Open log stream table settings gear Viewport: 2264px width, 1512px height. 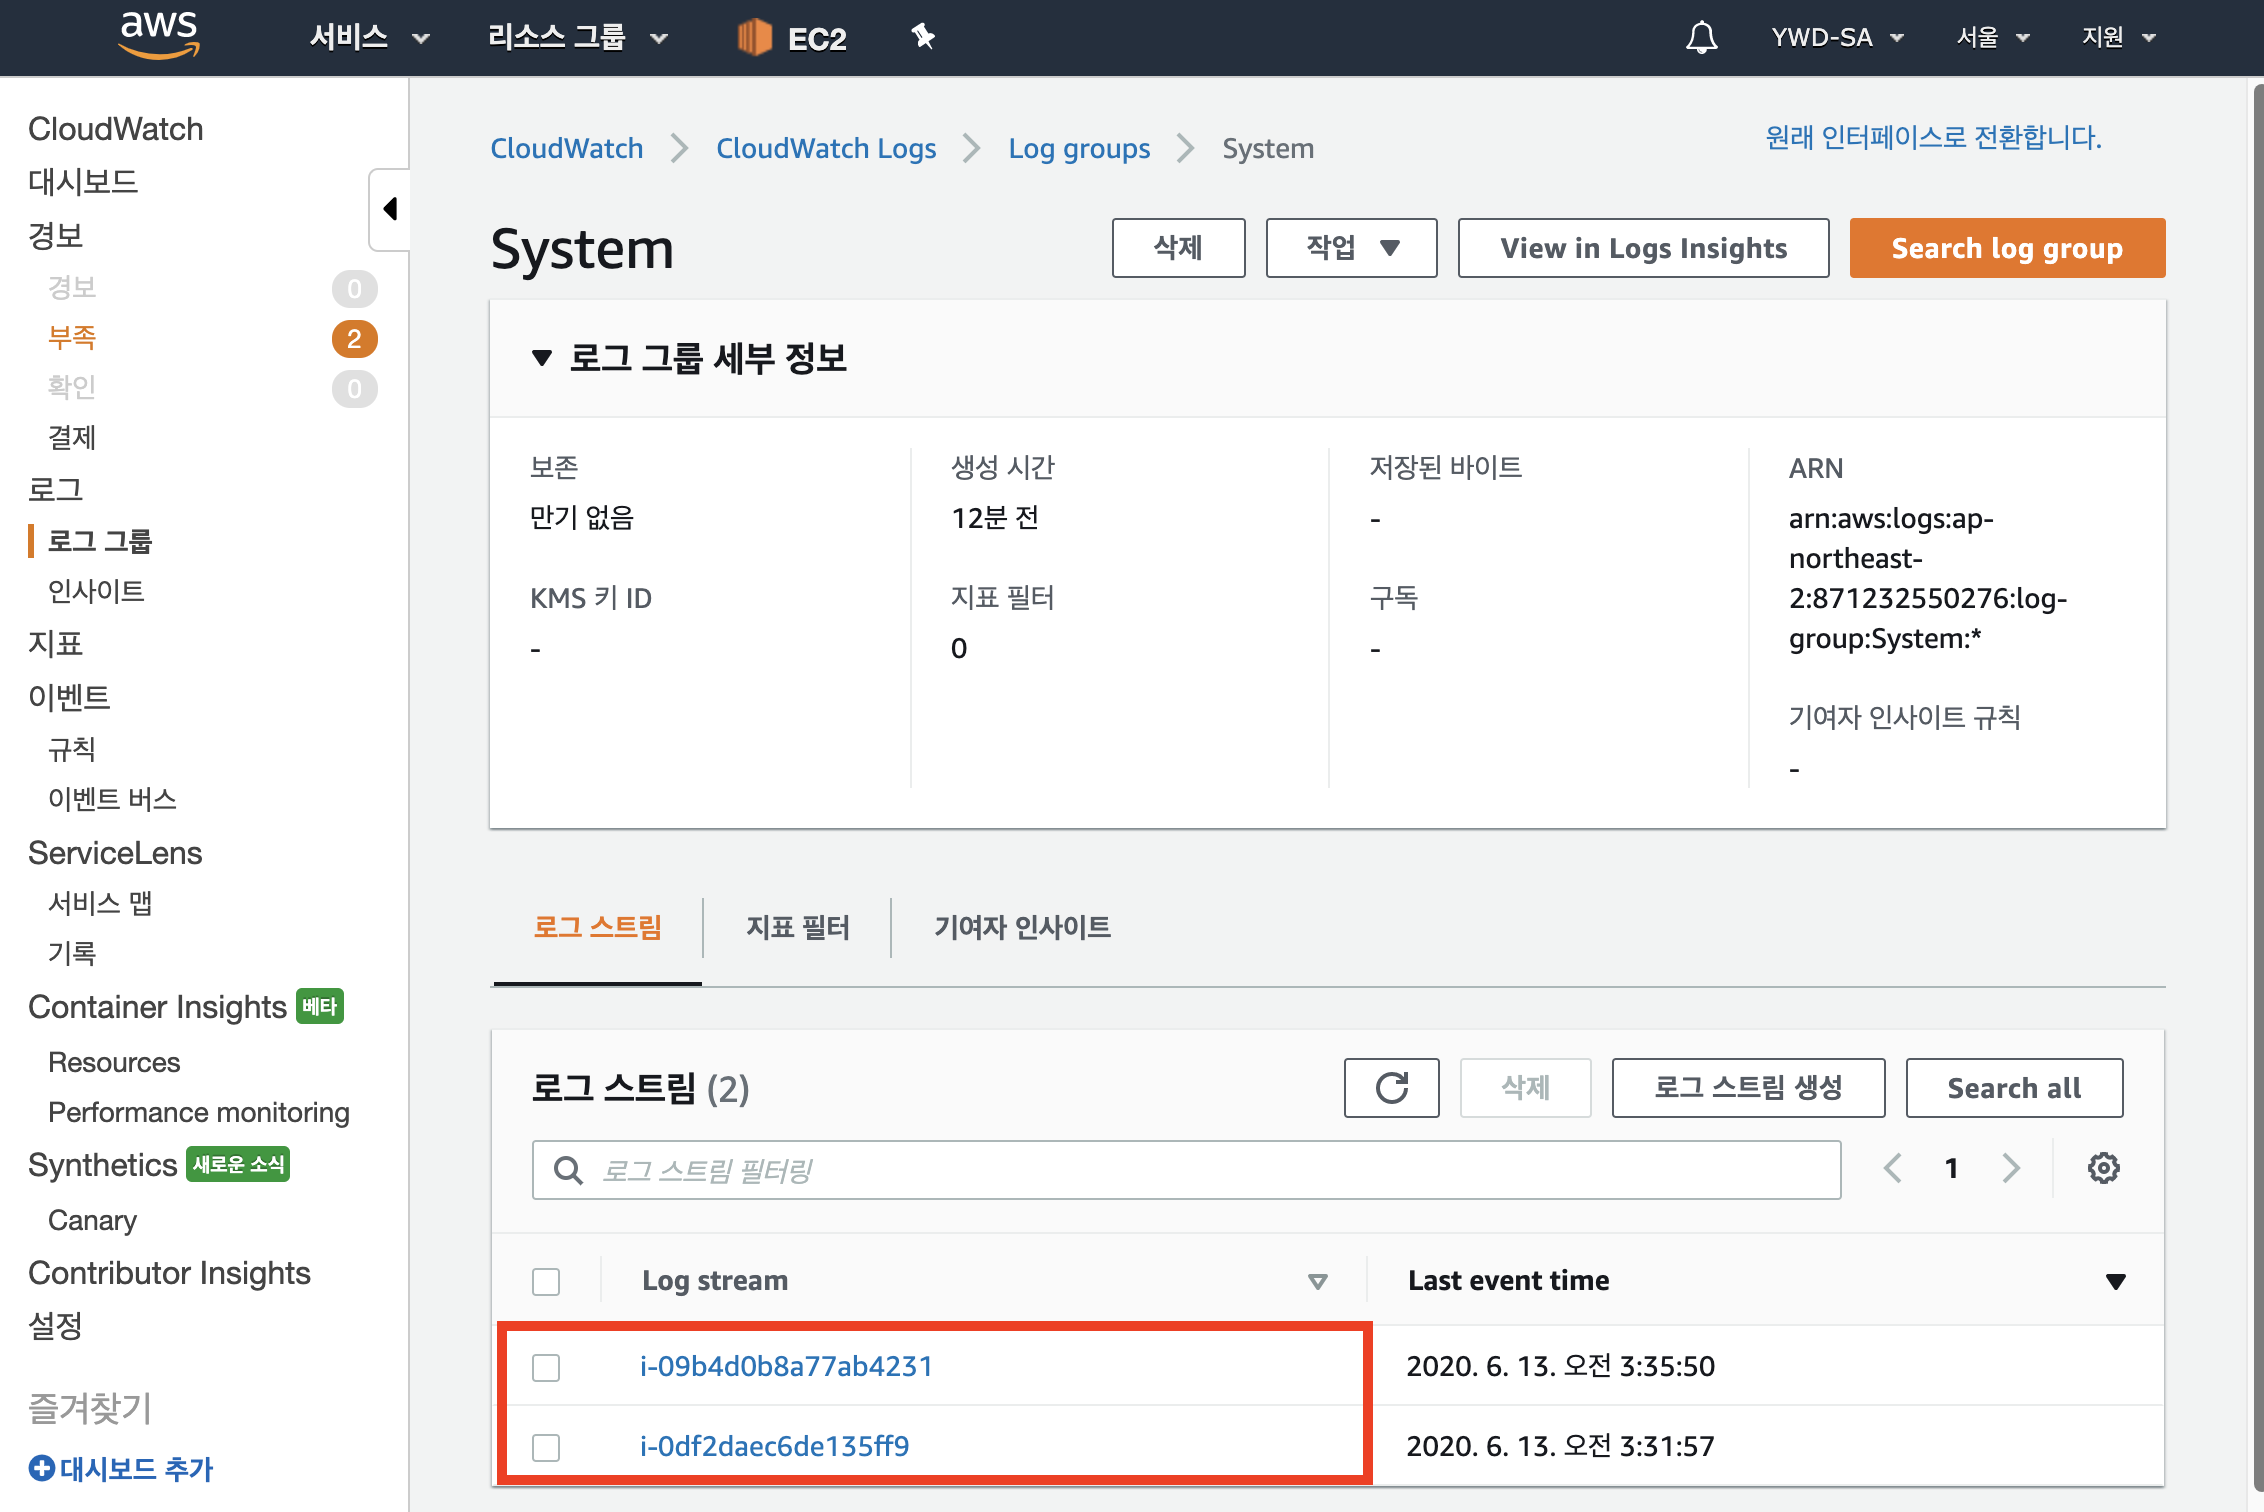tap(2103, 1168)
